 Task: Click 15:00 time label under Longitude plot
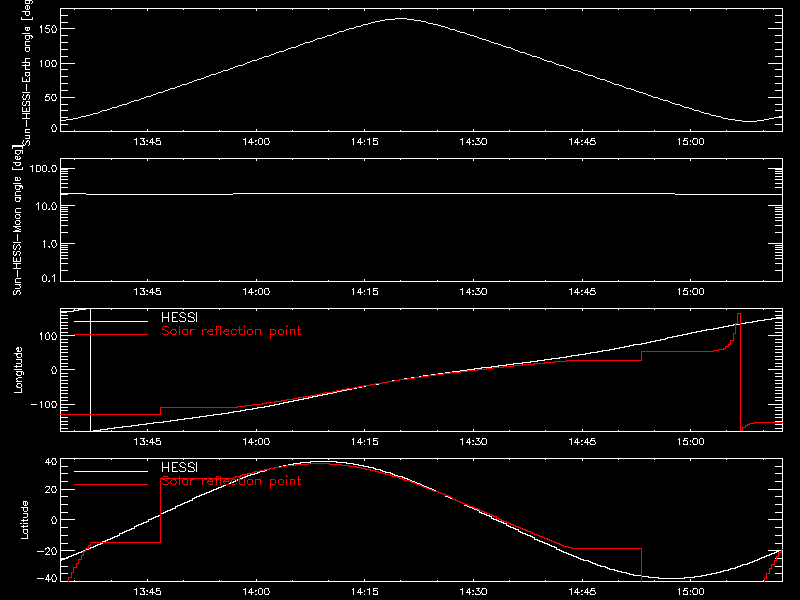(x=691, y=442)
